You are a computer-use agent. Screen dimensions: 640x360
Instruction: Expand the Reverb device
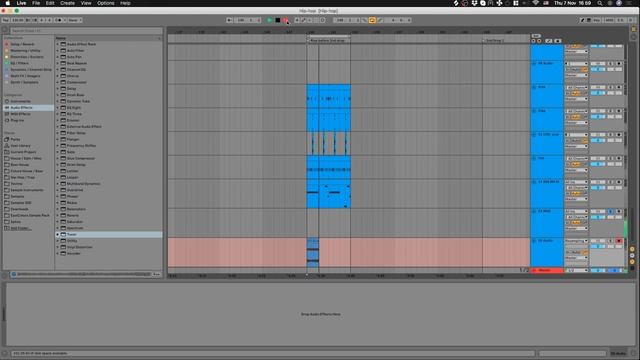[x=58, y=216]
